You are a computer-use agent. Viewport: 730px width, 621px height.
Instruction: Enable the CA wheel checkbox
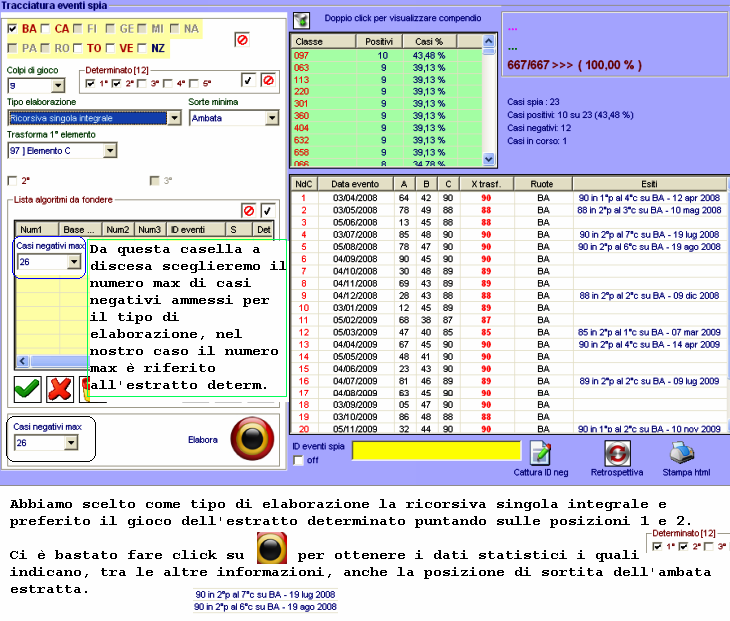click(45, 29)
